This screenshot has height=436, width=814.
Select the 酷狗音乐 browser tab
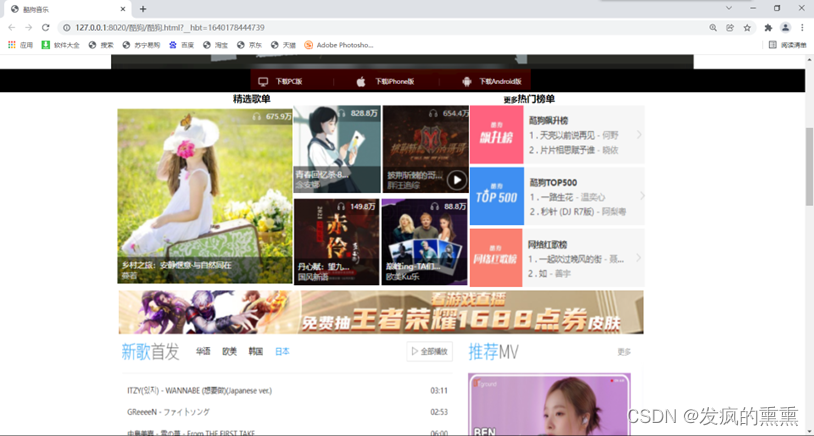click(65, 9)
